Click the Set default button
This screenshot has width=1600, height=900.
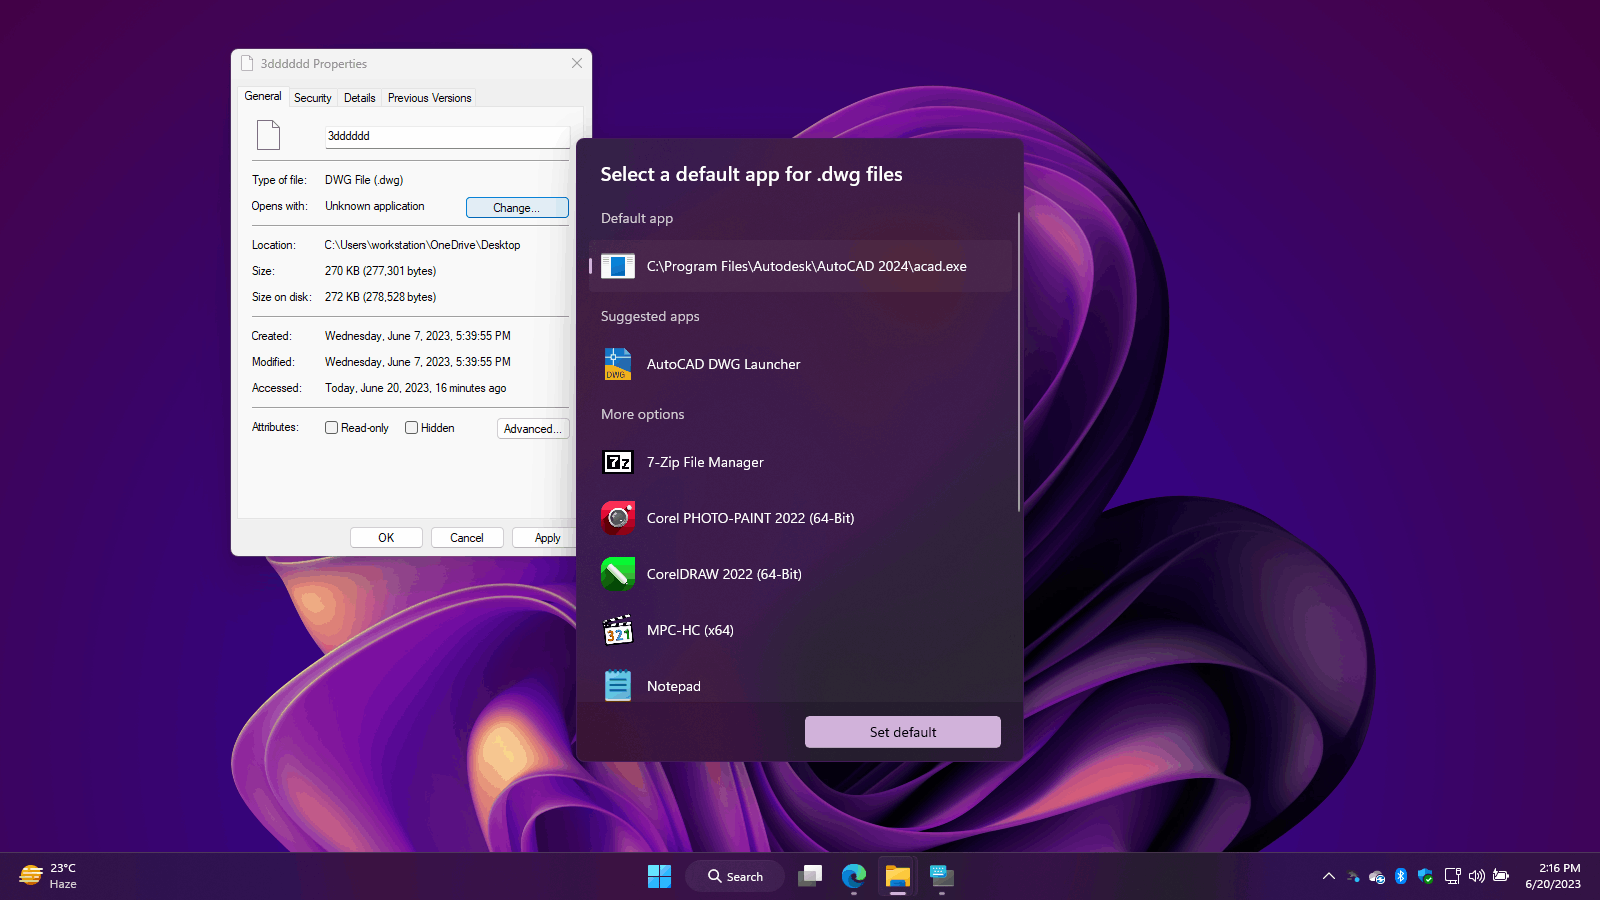click(903, 732)
